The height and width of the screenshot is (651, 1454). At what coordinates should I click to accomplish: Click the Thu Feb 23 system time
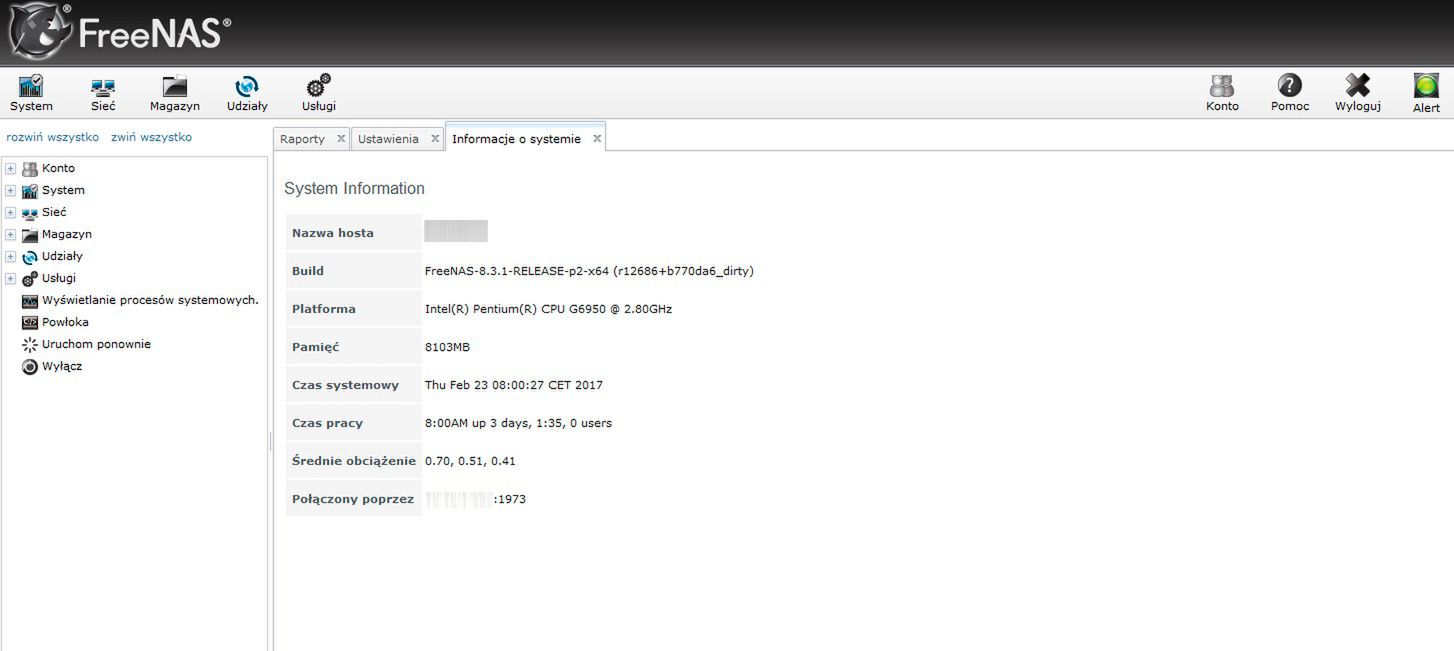pyautogui.click(x=514, y=385)
